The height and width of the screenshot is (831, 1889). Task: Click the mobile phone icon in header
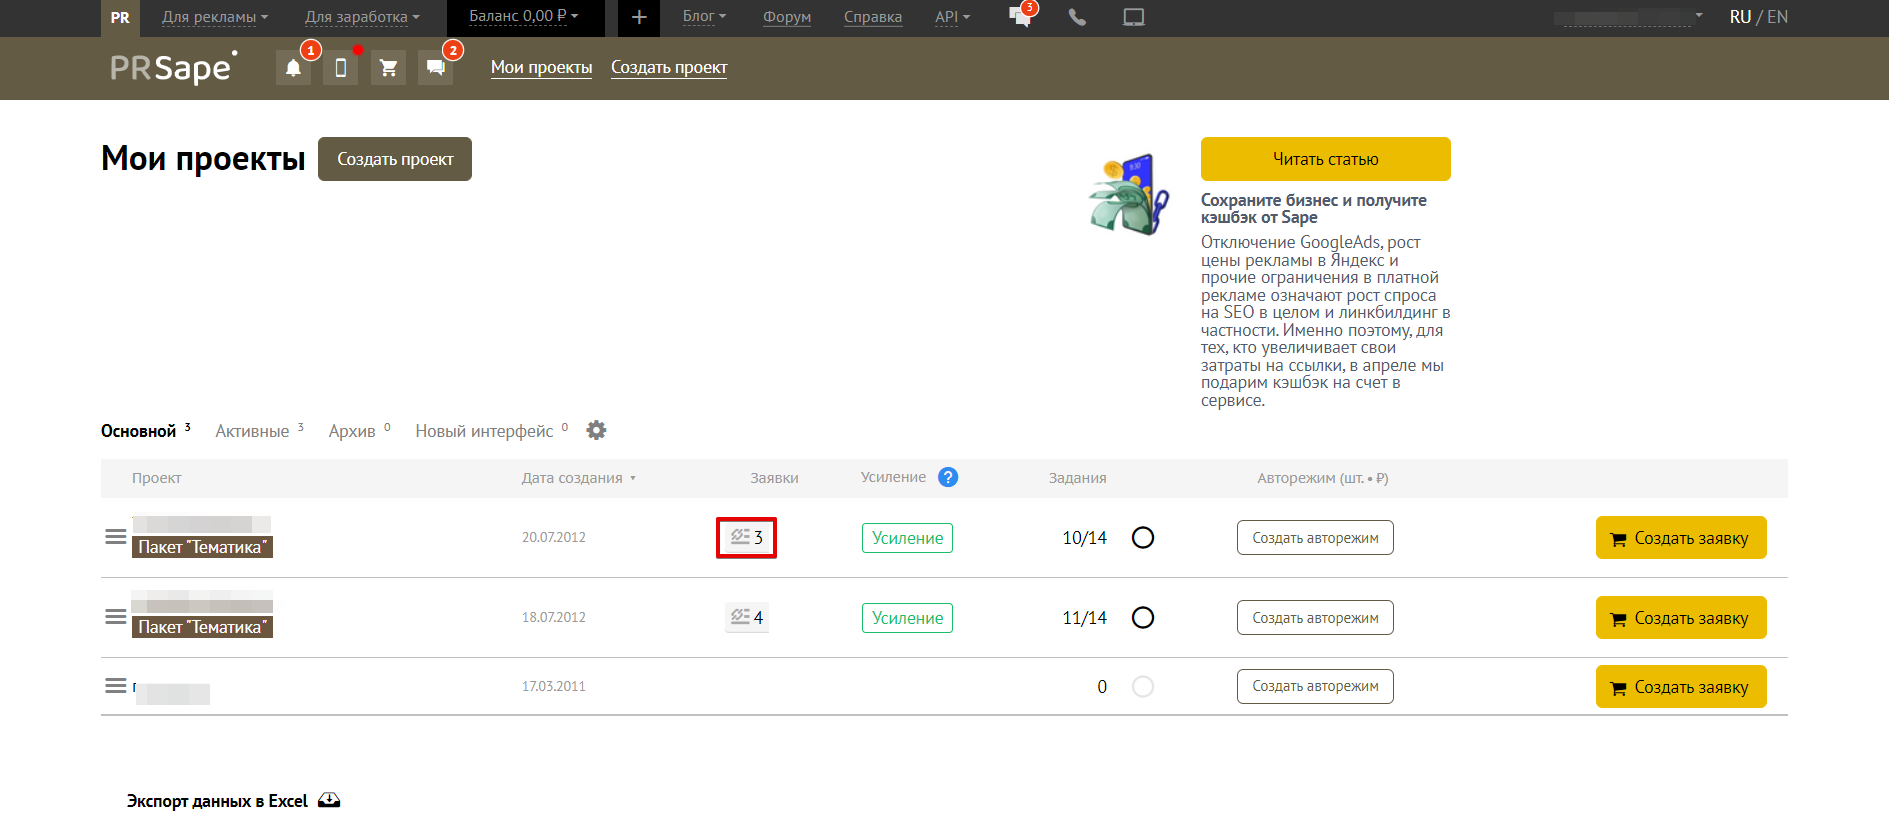[x=340, y=68]
